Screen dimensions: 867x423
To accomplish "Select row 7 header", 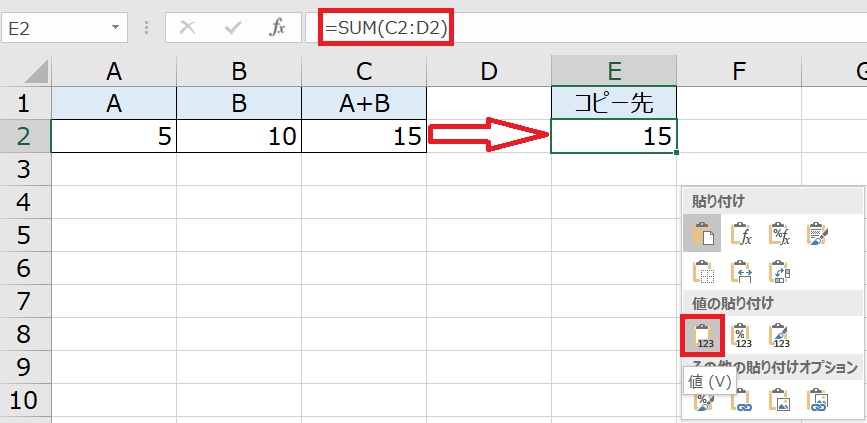I will tap(25, 301).
